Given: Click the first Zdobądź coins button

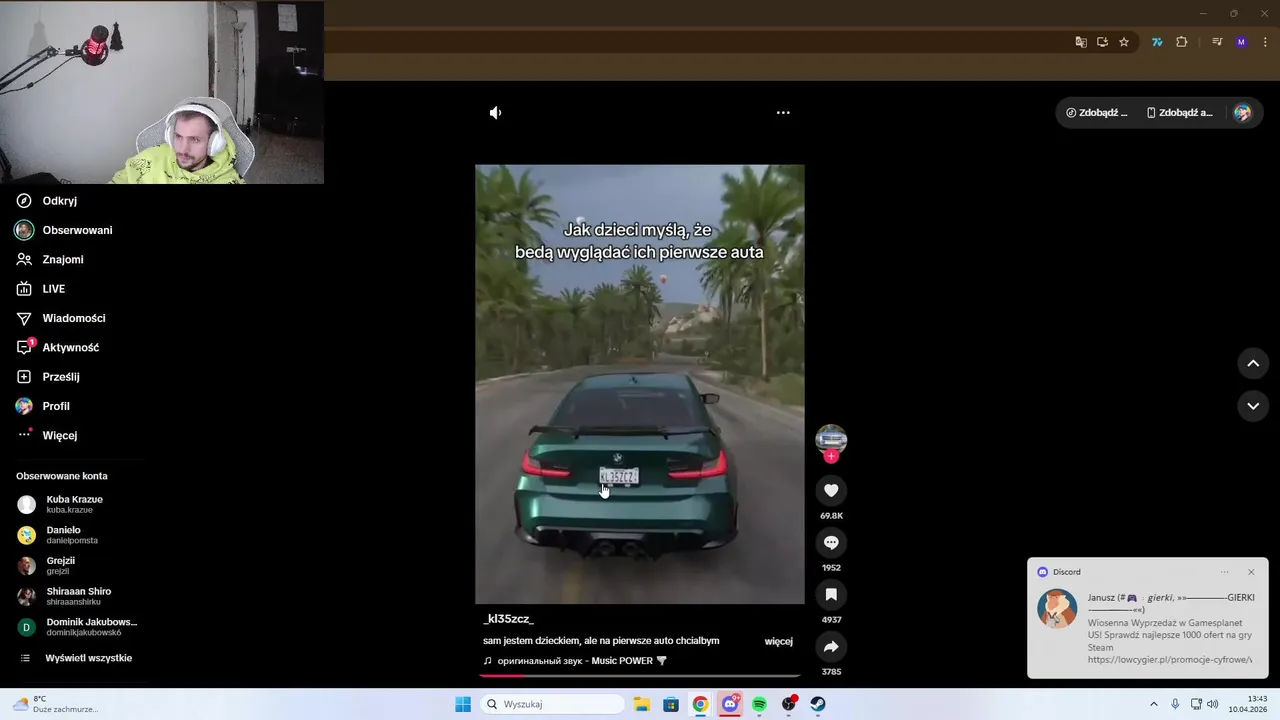Looking at the screenshot, I should [x=1097, y=113].
